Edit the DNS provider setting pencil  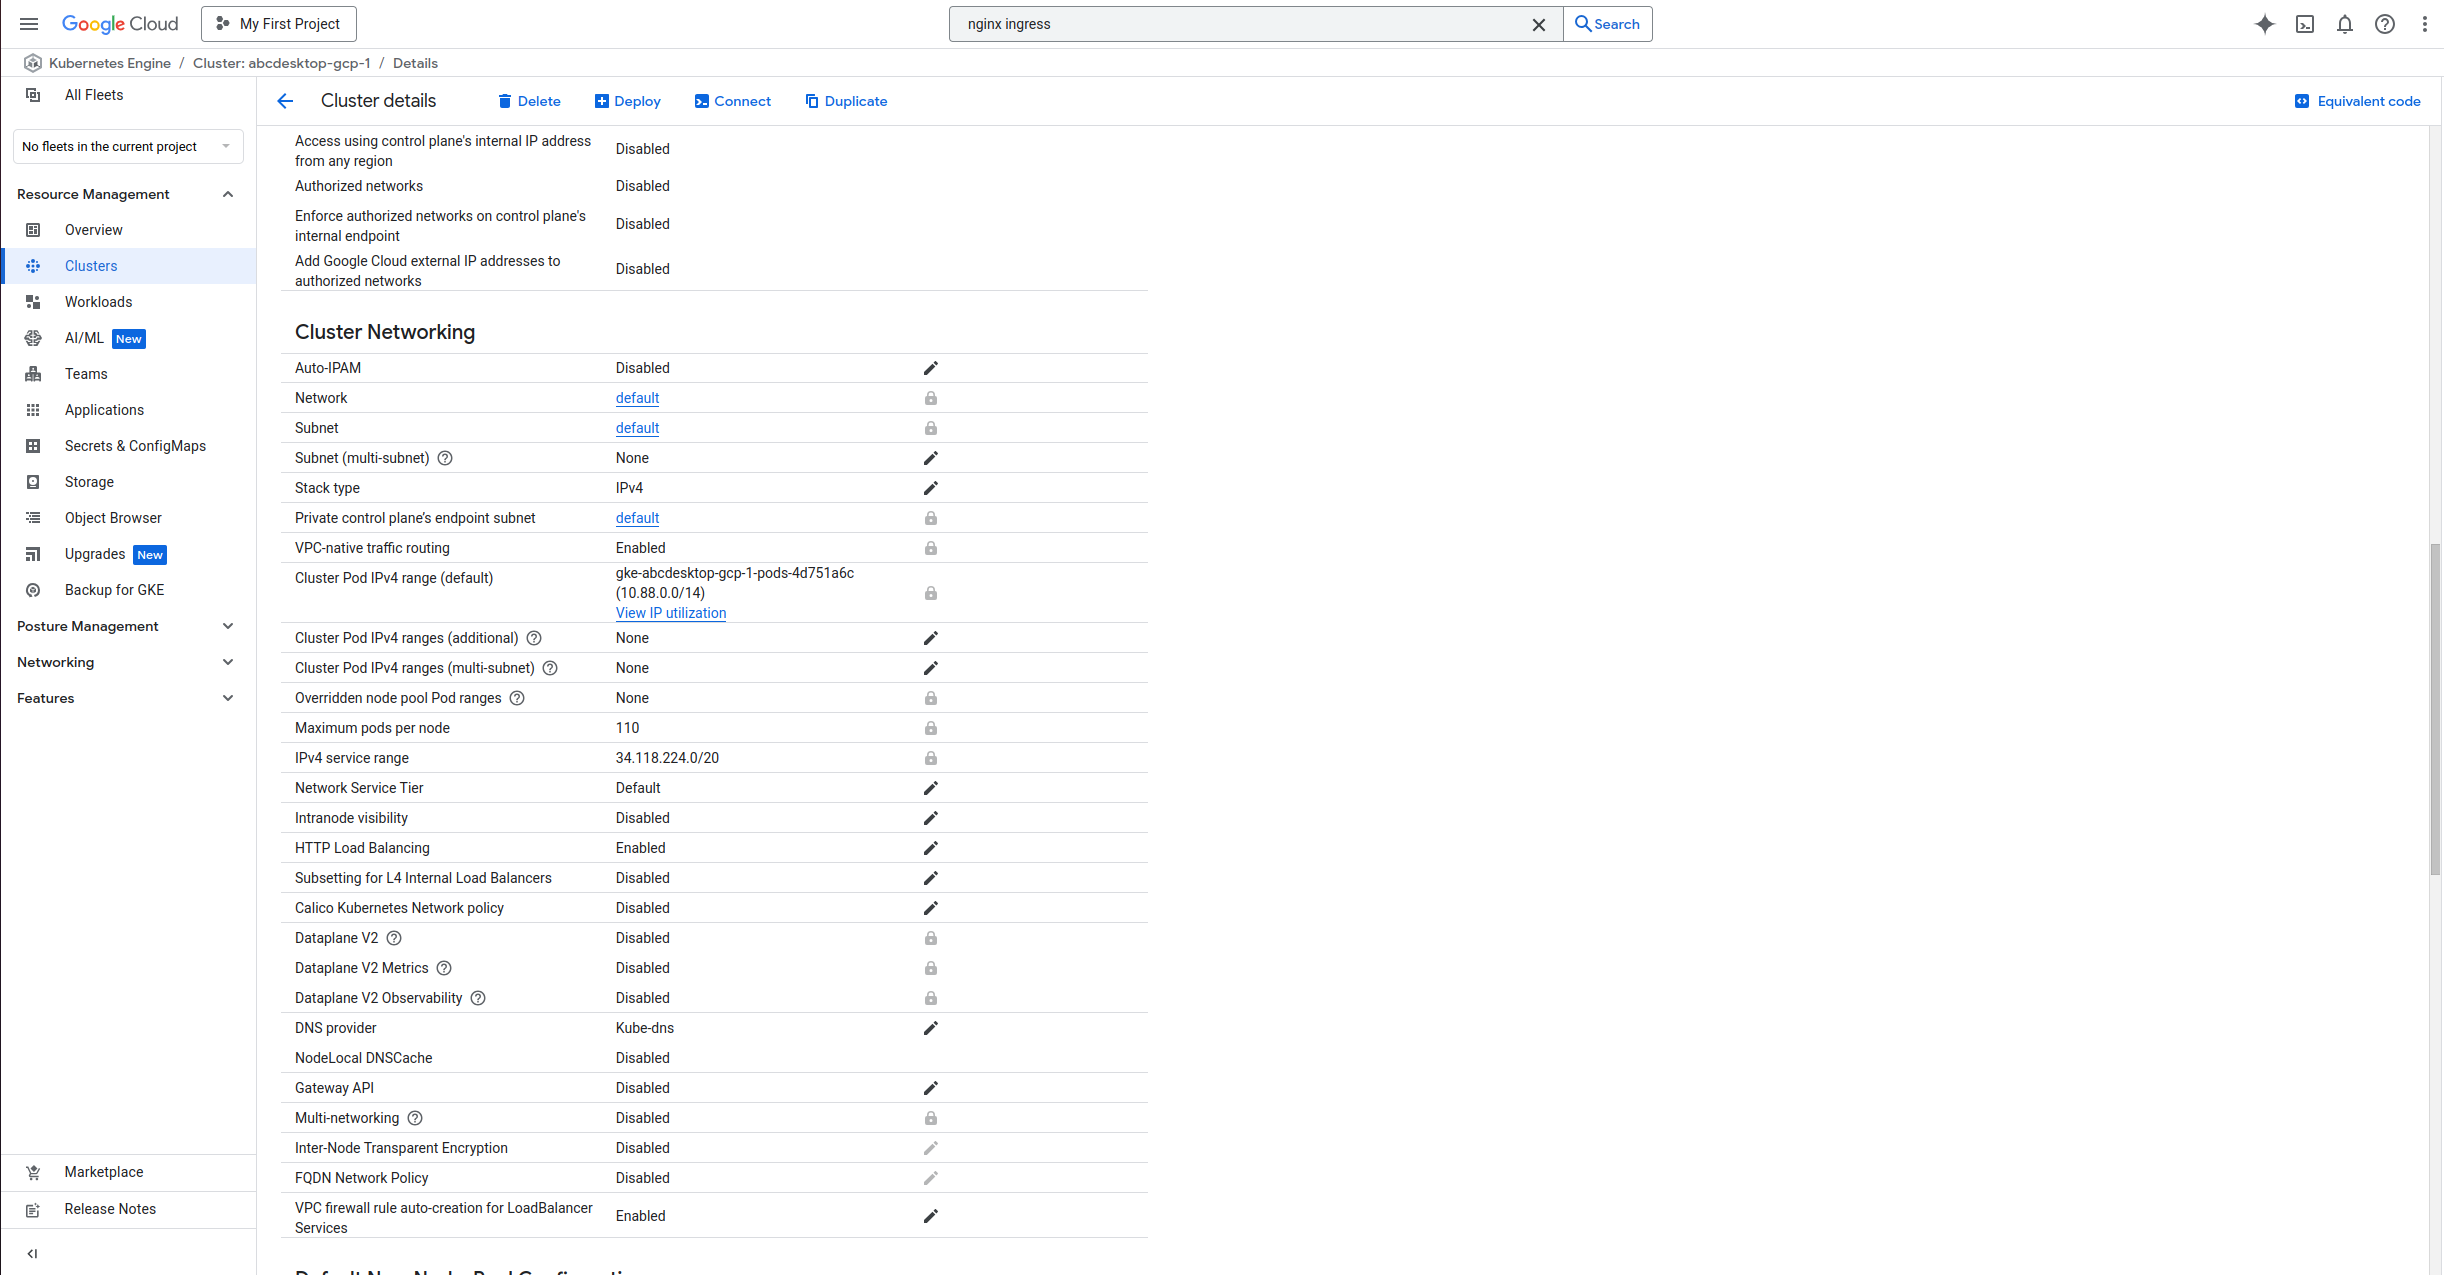pos(930,1027)
